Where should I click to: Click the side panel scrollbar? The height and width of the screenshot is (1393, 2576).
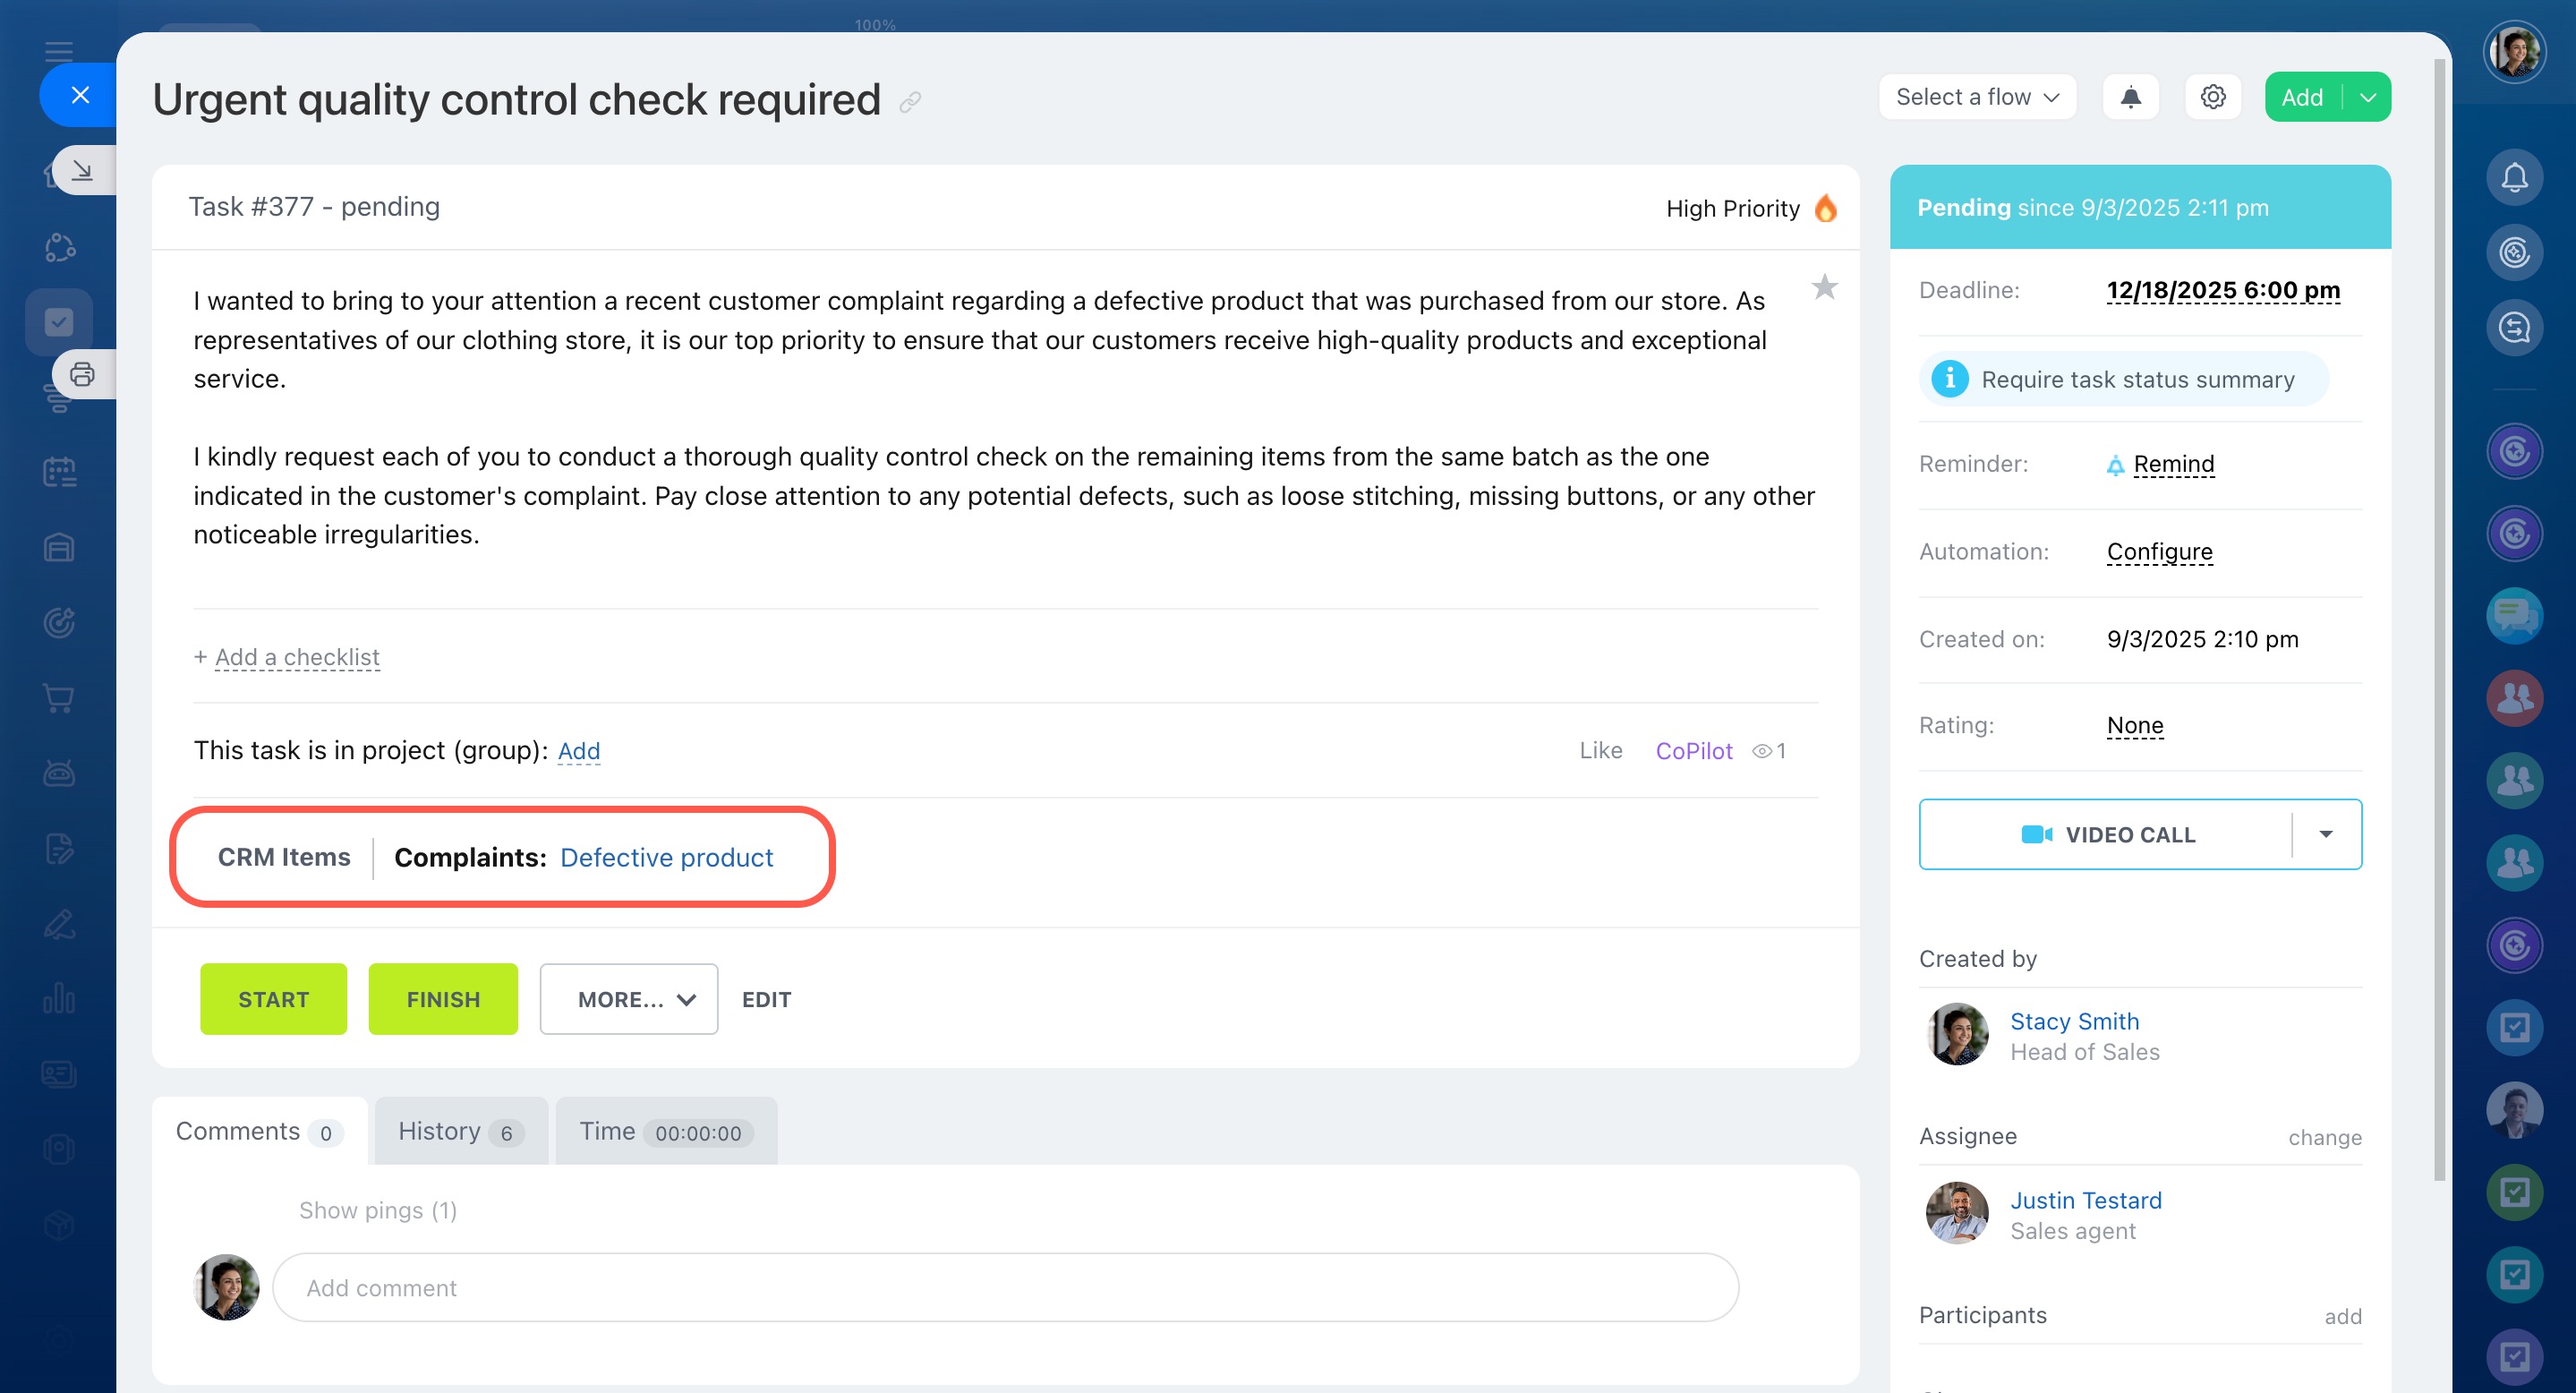pos(2440,620)
